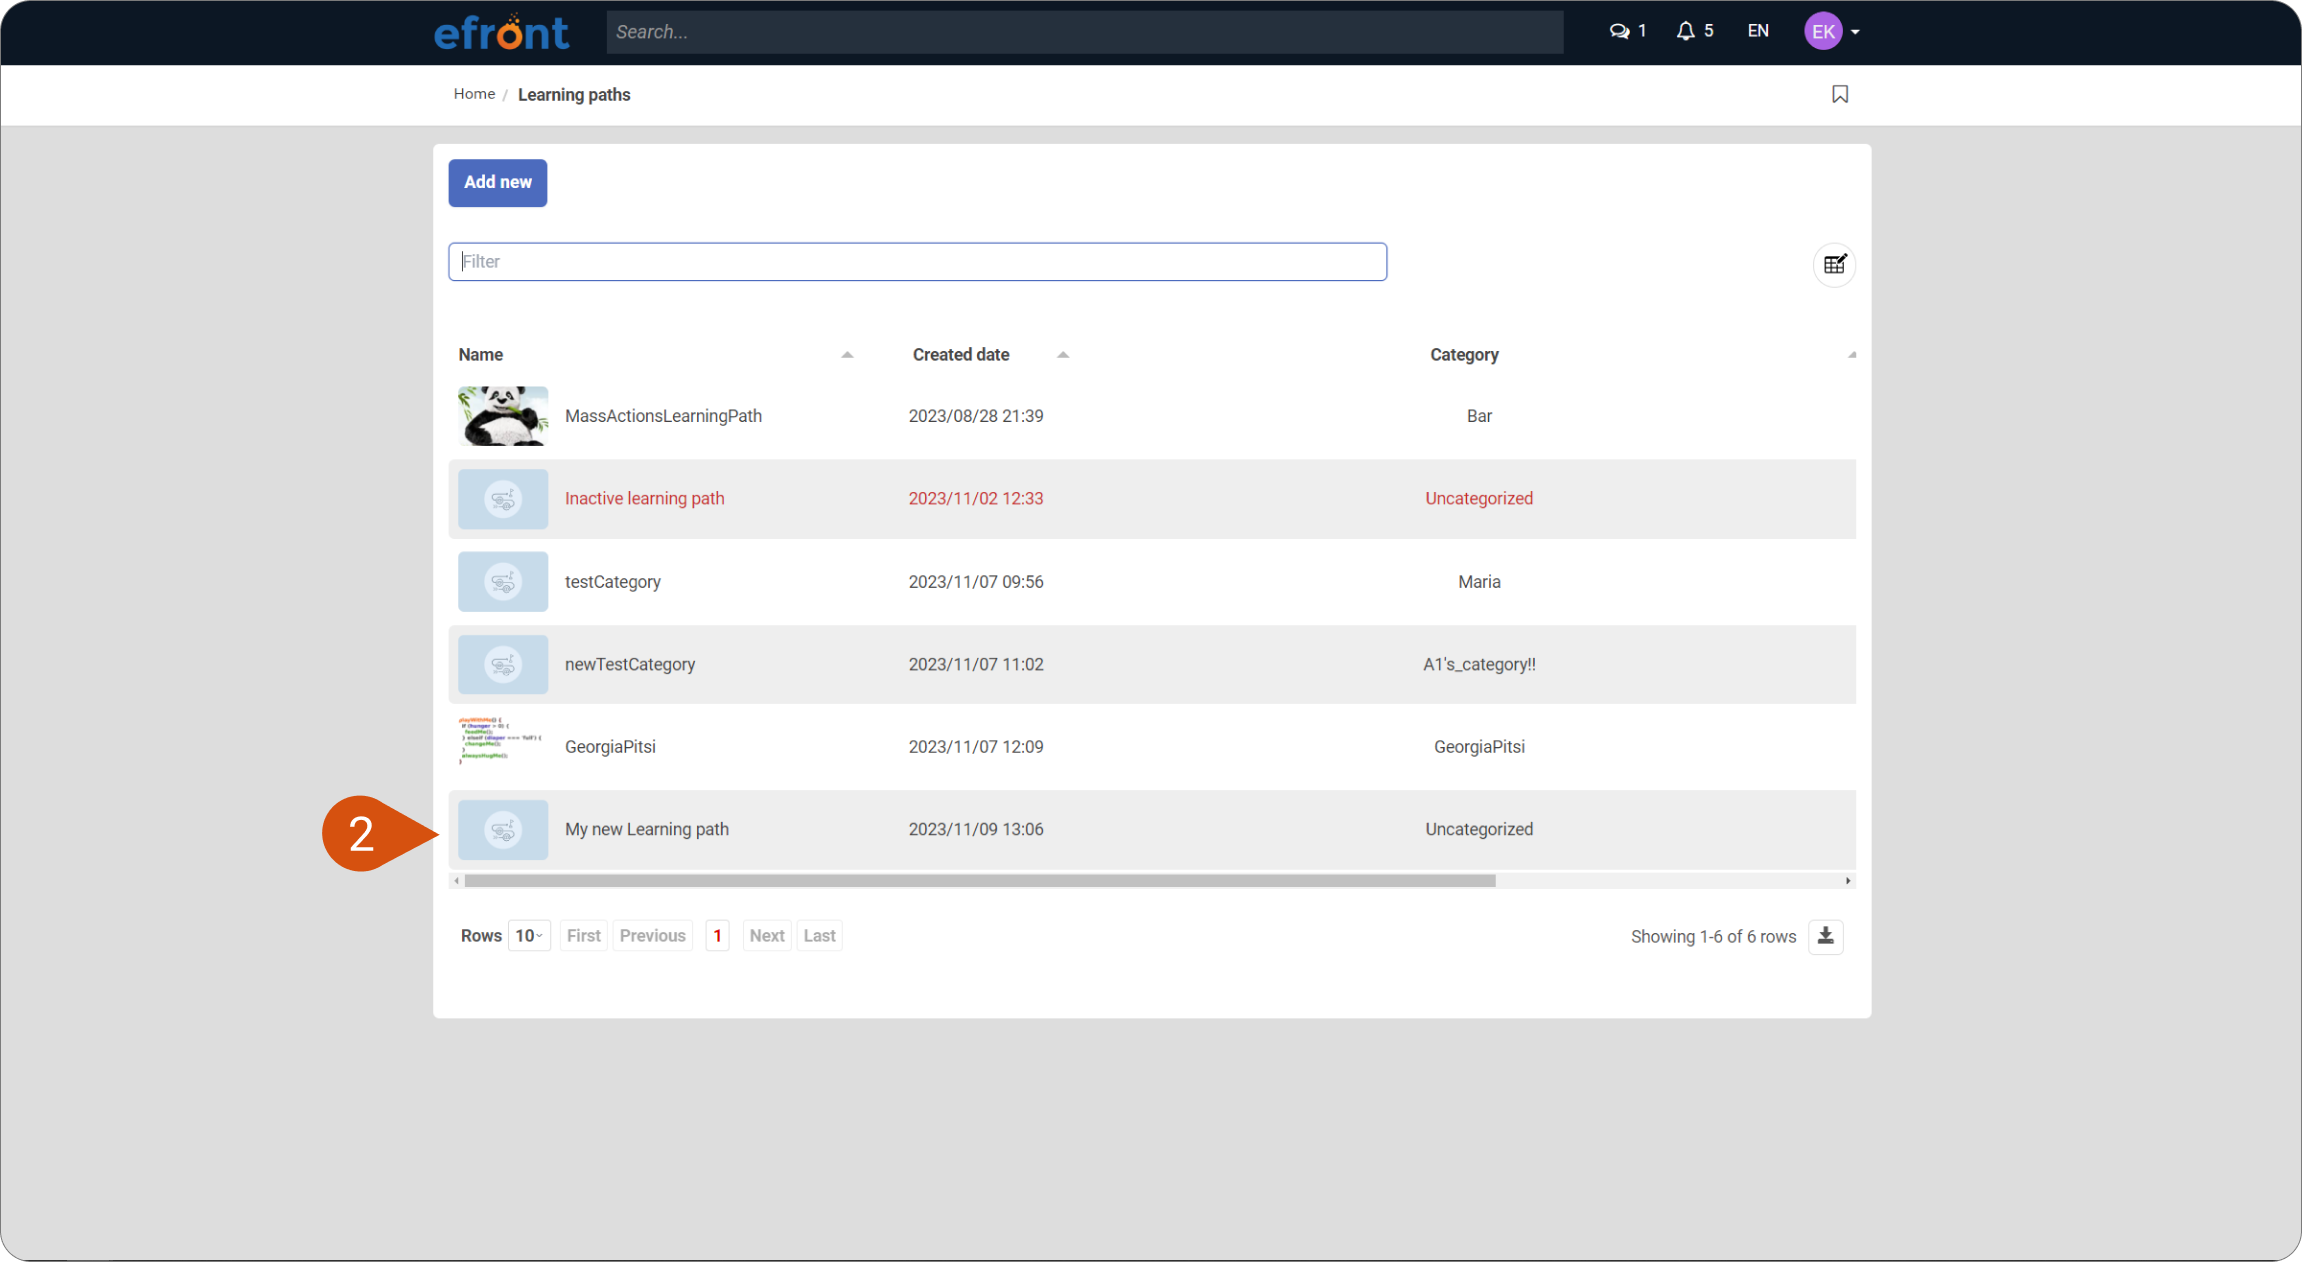Go to Home breadcrumb link

pos(474,94)
